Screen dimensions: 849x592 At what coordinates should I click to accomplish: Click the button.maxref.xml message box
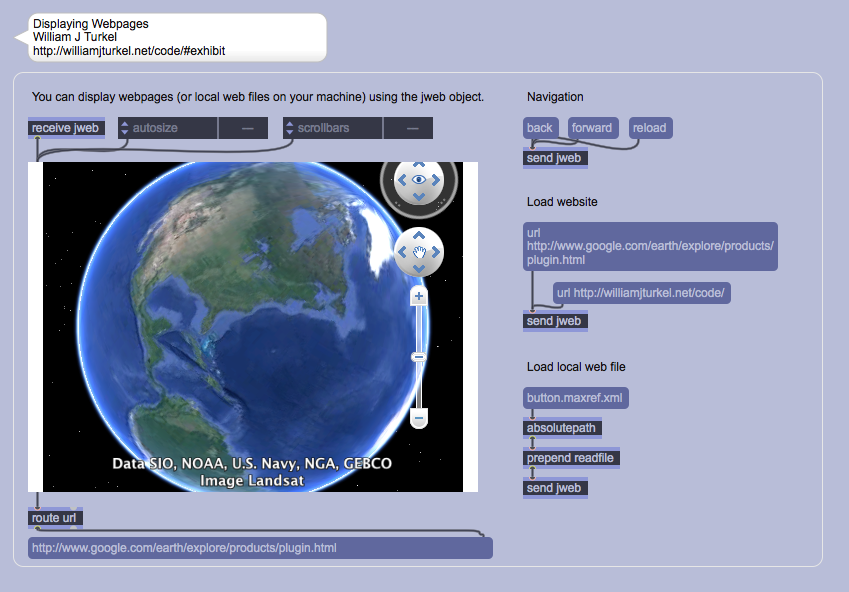click(575, 398)
